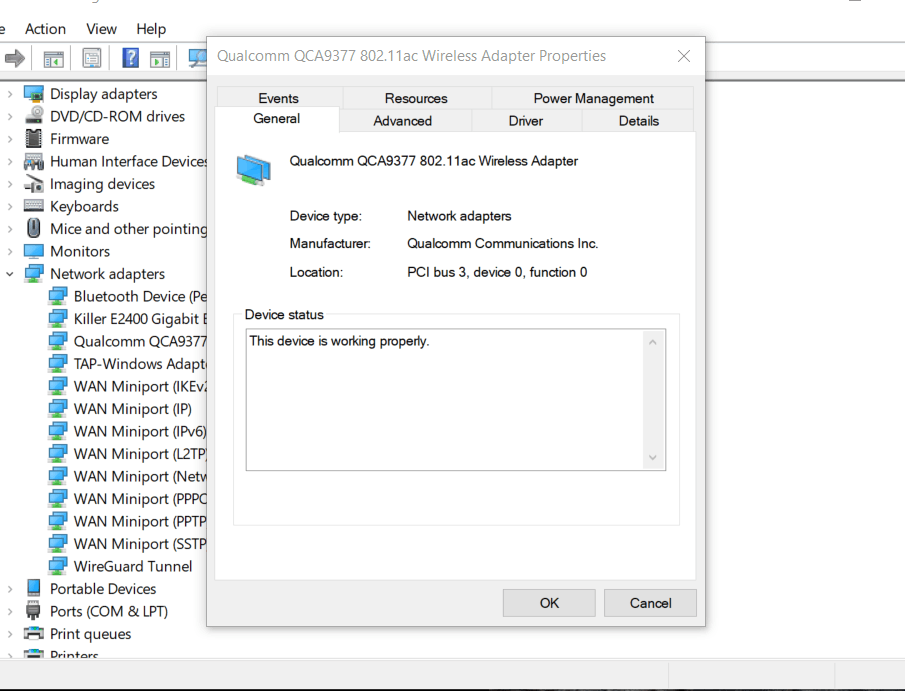Screen dimensions: 905x691
Task: Expand the Print queues node
Action: tap(10, 633)
